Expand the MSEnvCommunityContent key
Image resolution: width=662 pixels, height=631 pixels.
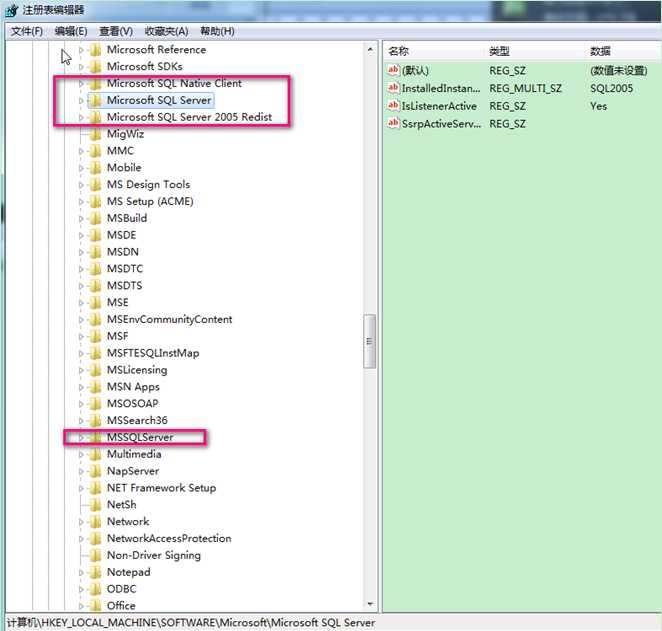(x=81, y=320)
